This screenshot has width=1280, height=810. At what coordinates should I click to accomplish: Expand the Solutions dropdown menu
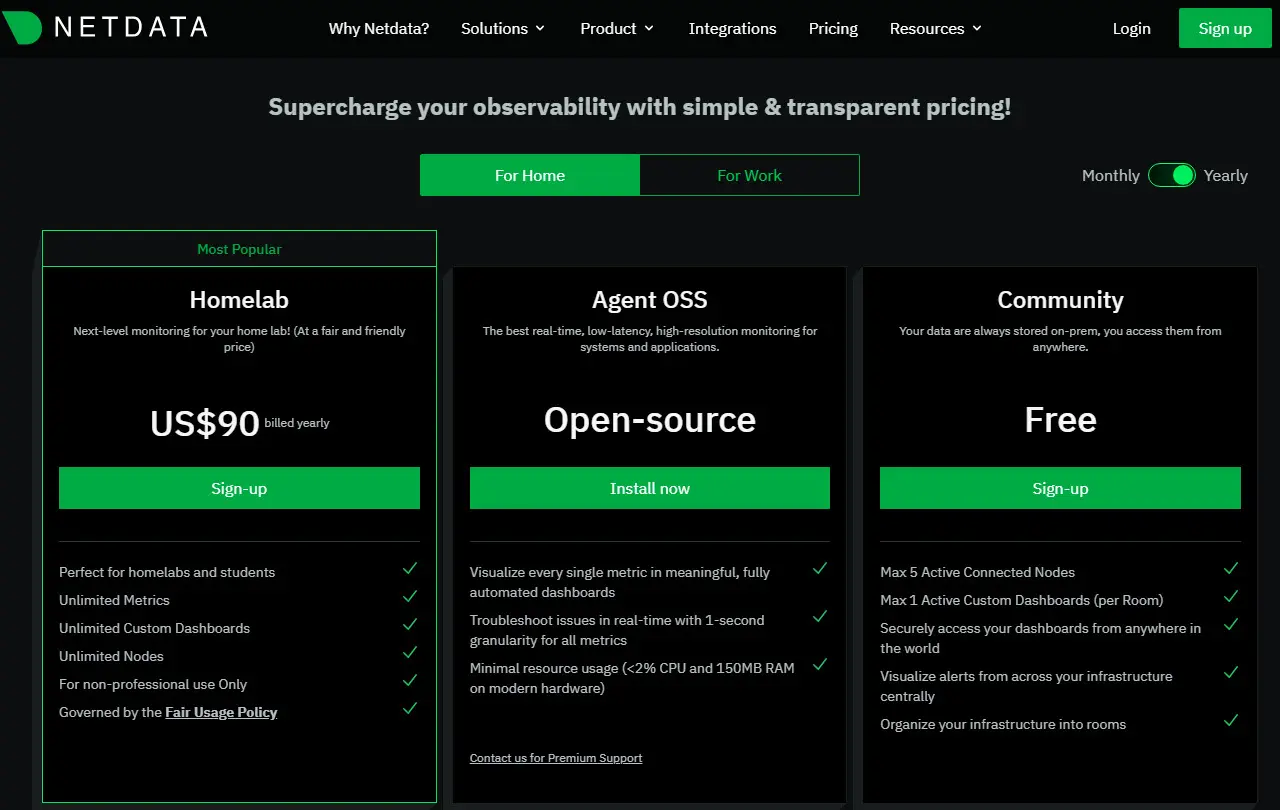[503, 29]
